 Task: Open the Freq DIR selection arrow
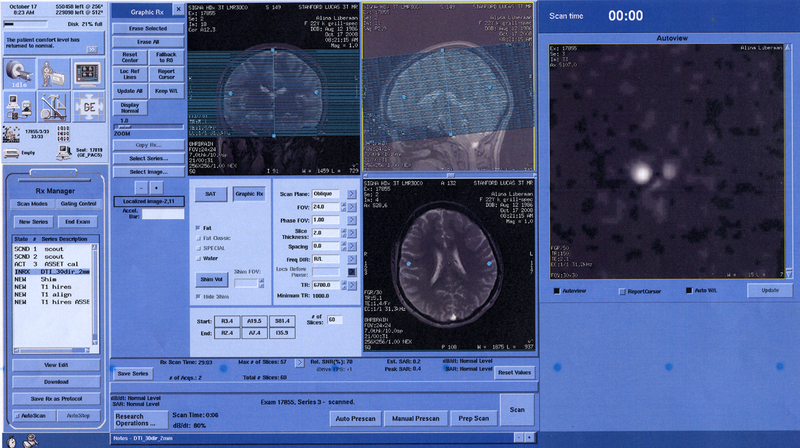pos(354,259)
